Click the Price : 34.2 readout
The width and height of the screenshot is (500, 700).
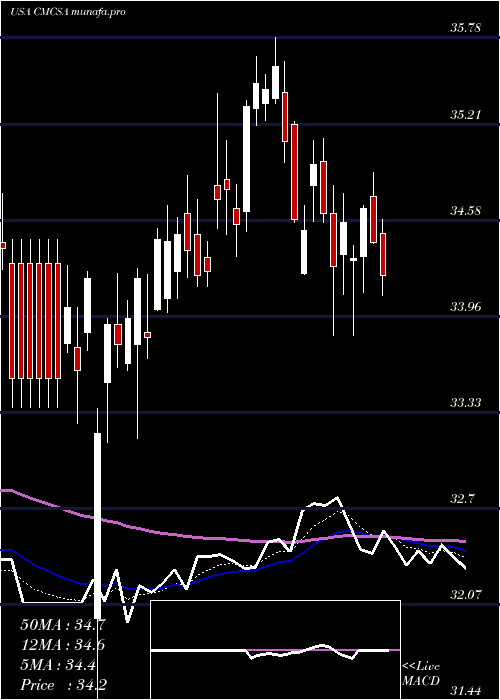pyautogui.click(x=63, y=685)
